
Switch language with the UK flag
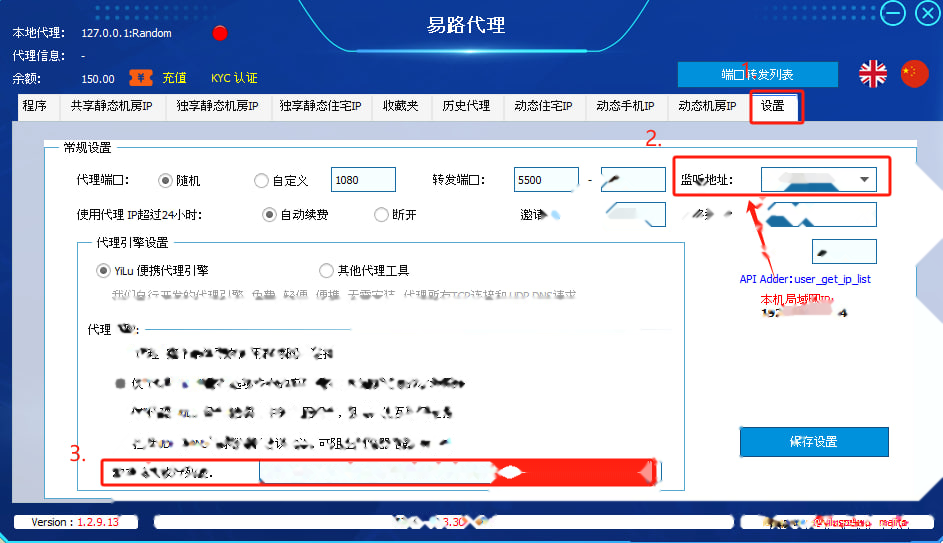[873, 74]
